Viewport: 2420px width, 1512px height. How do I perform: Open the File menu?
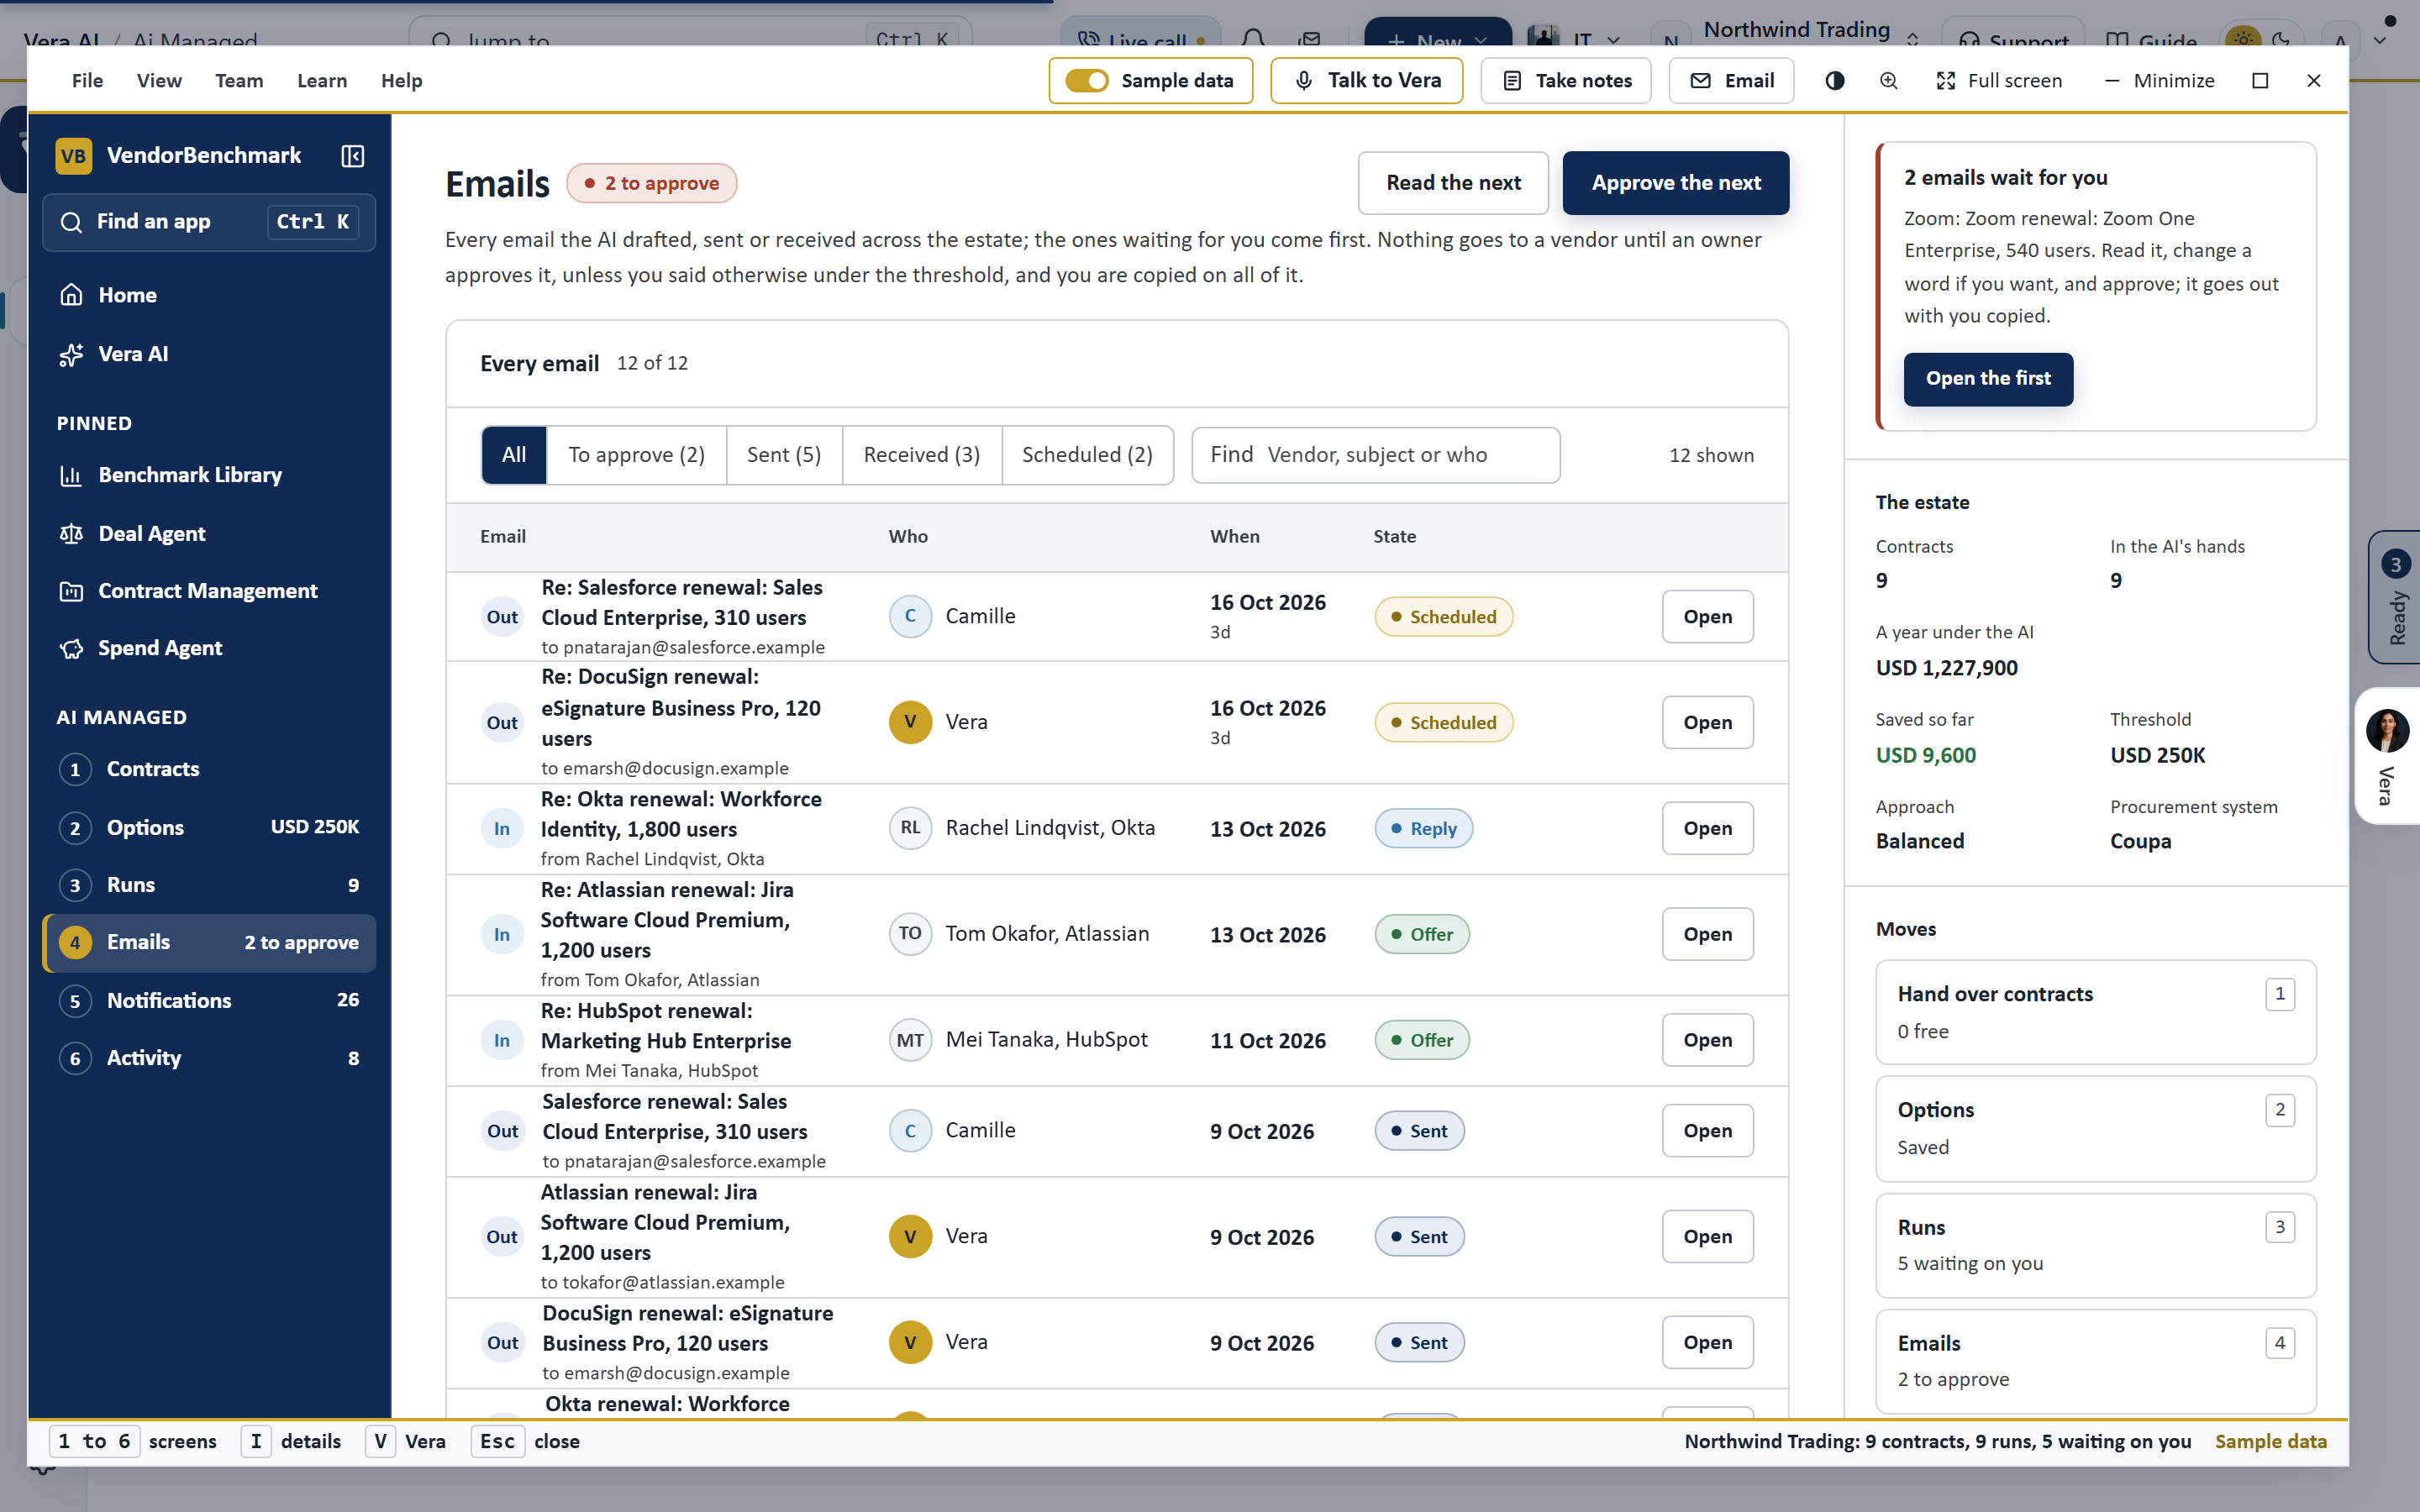pos(87,81)
